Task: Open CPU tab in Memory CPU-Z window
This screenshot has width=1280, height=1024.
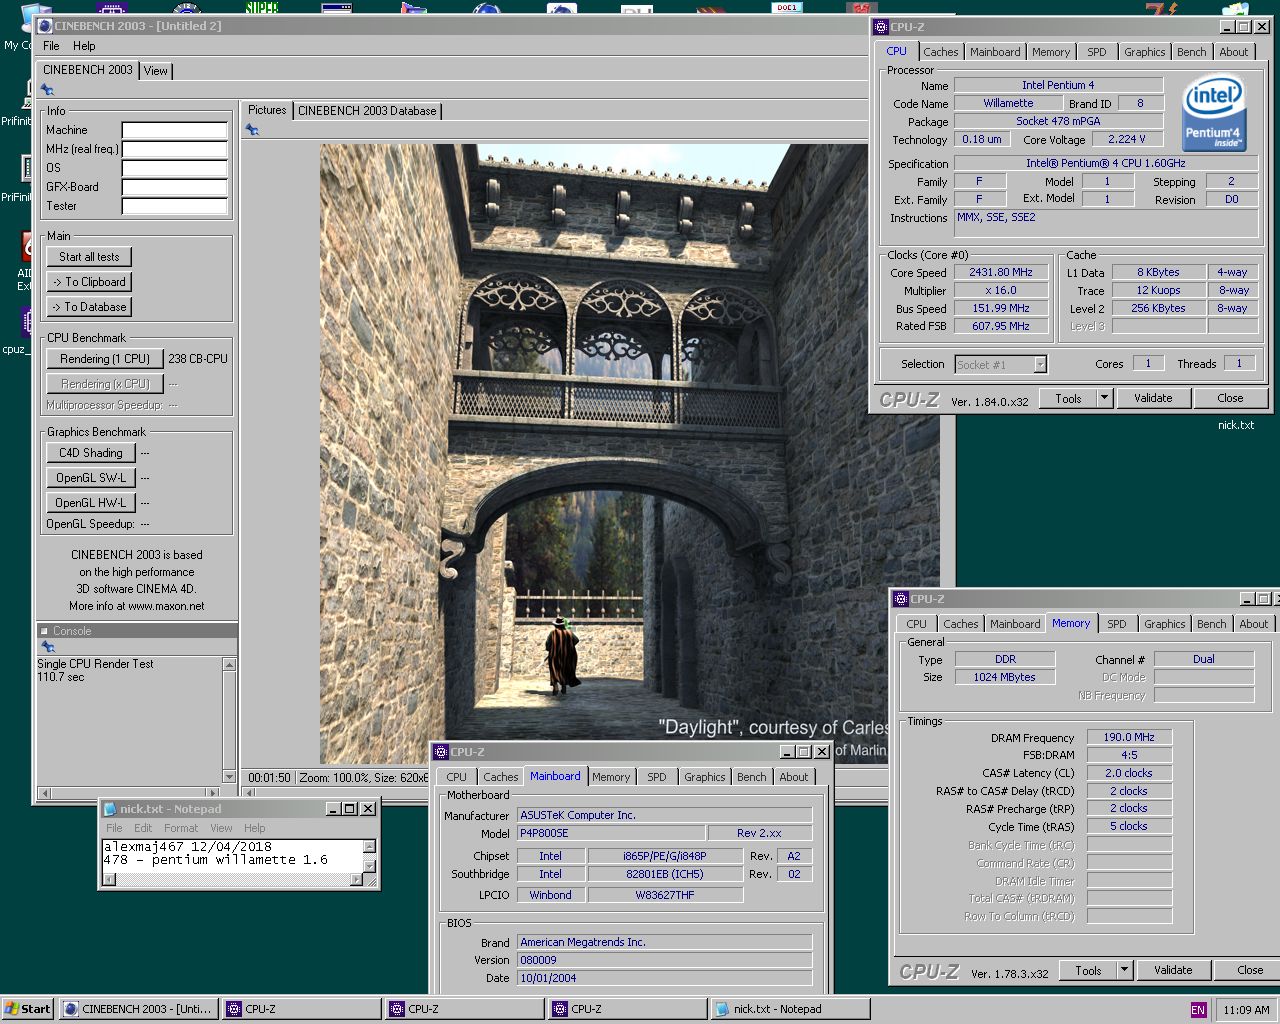Action: tap(916, 624)
